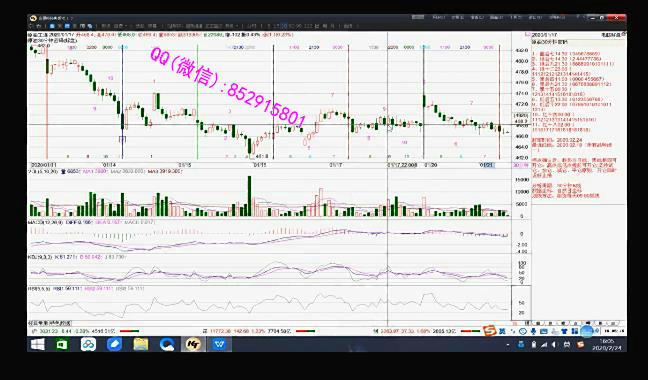
Task: Toggle the Sogou punctuation mode button
Action: coord(513,331)
